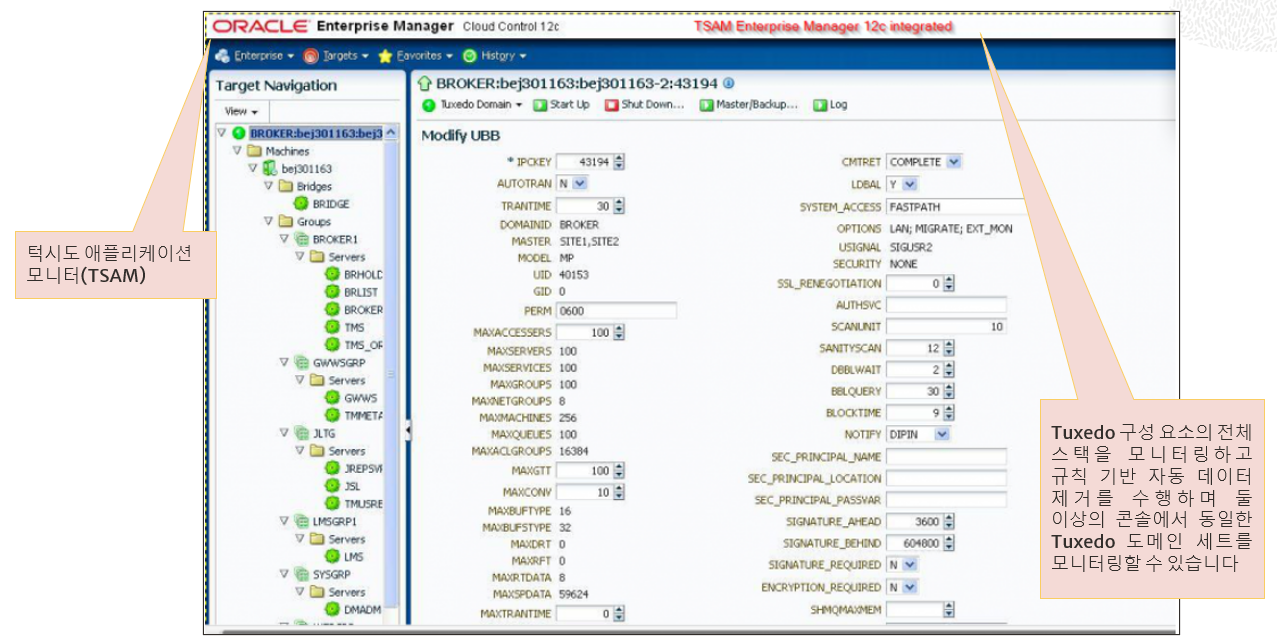Select the LMS server icon

332,556
